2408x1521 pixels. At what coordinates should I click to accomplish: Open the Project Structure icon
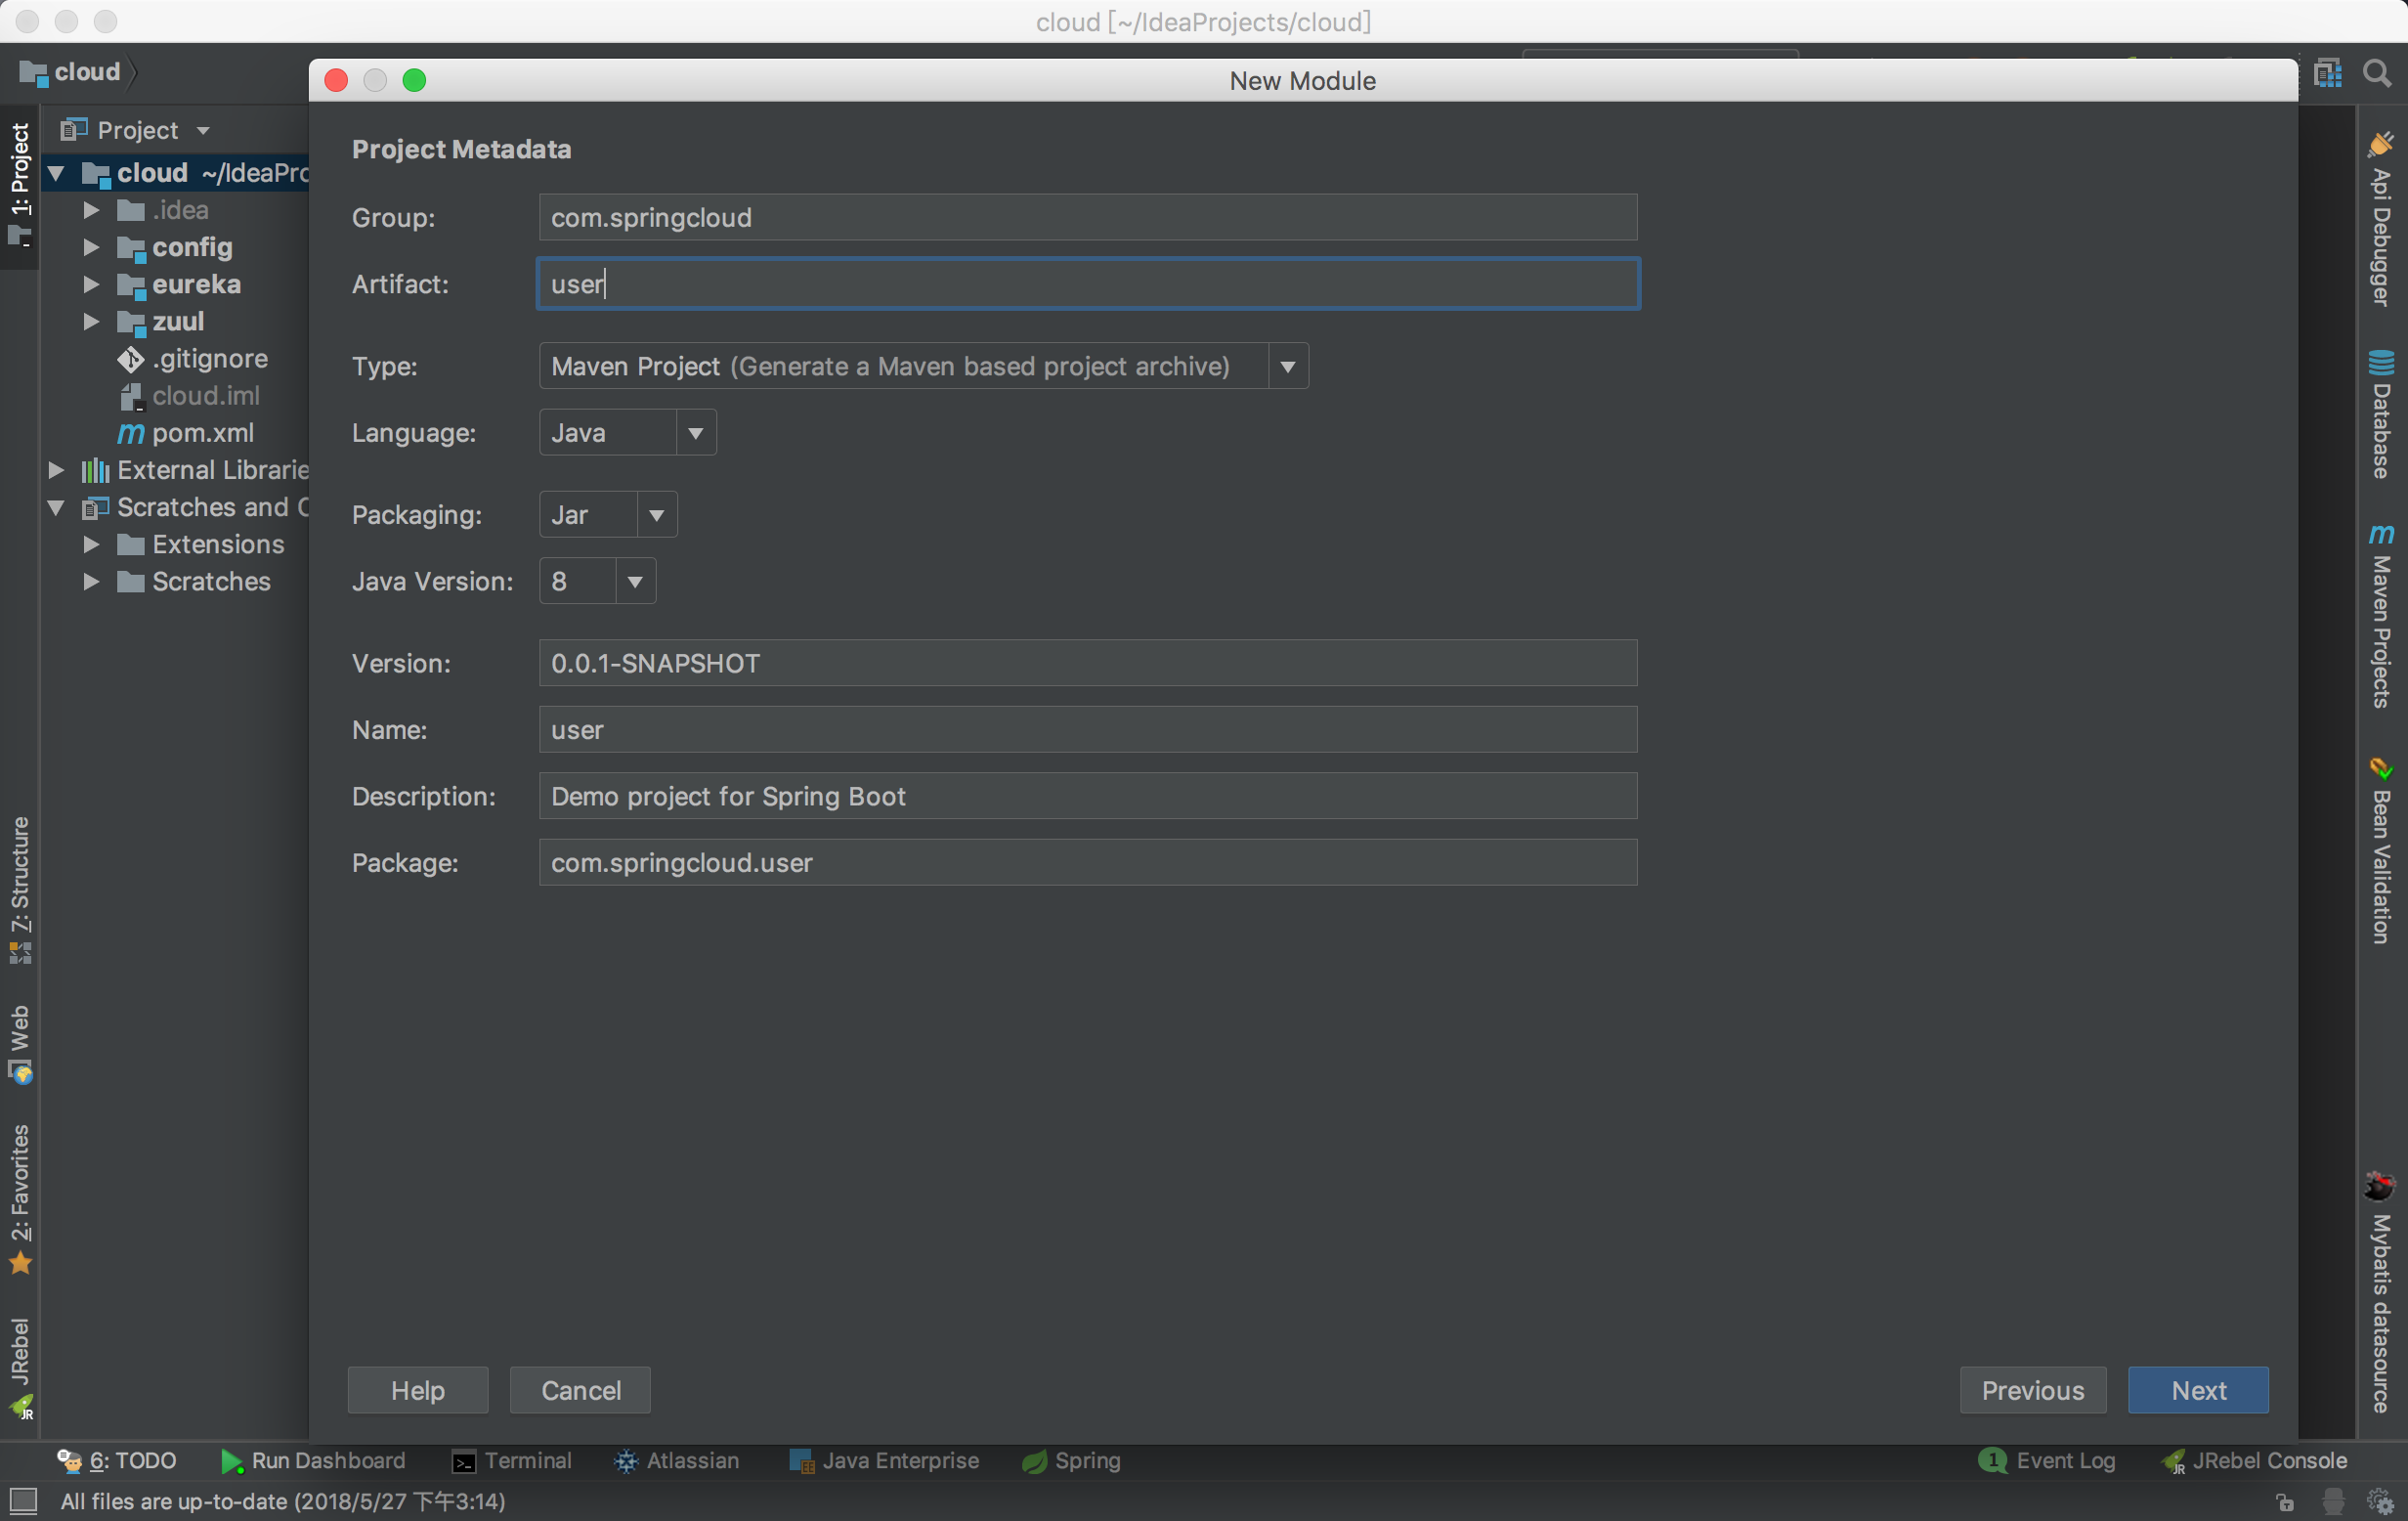2328,73
